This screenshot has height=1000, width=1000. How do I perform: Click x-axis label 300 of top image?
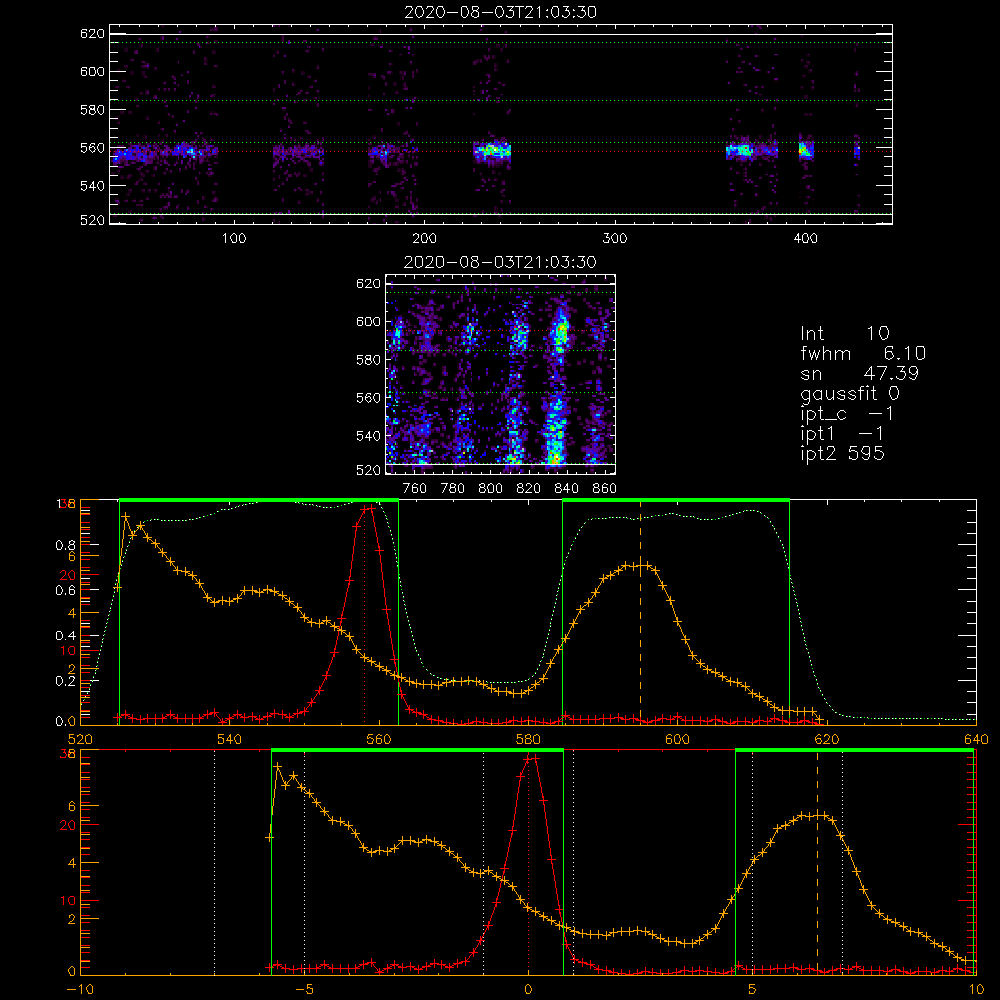[x=615, y=239]
